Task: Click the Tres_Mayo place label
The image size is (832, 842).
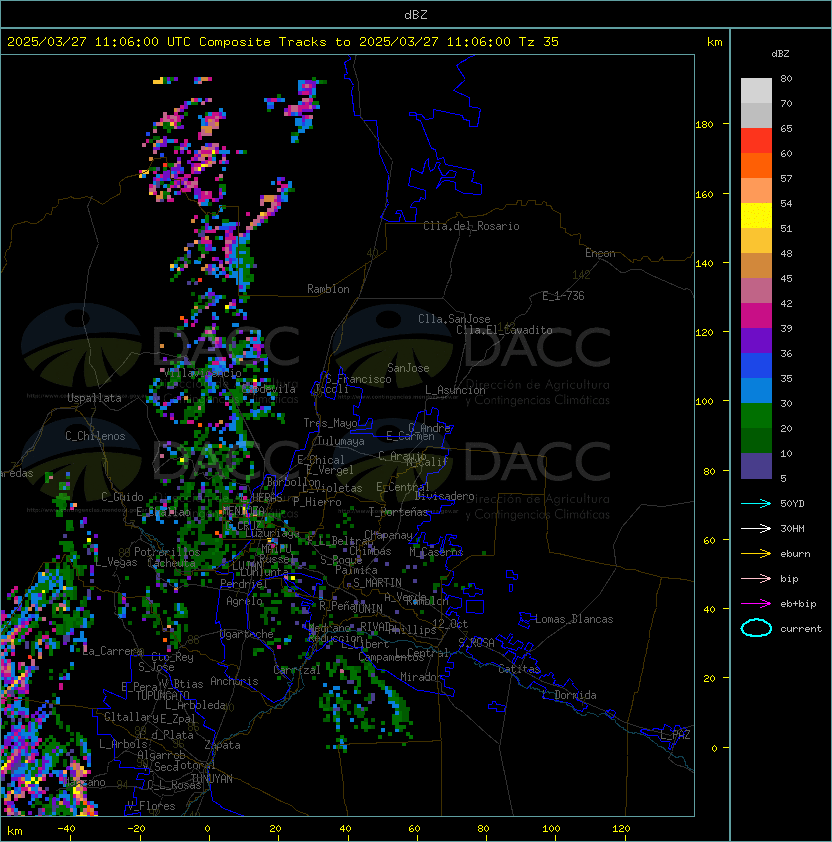Action: tap(330, 423)
